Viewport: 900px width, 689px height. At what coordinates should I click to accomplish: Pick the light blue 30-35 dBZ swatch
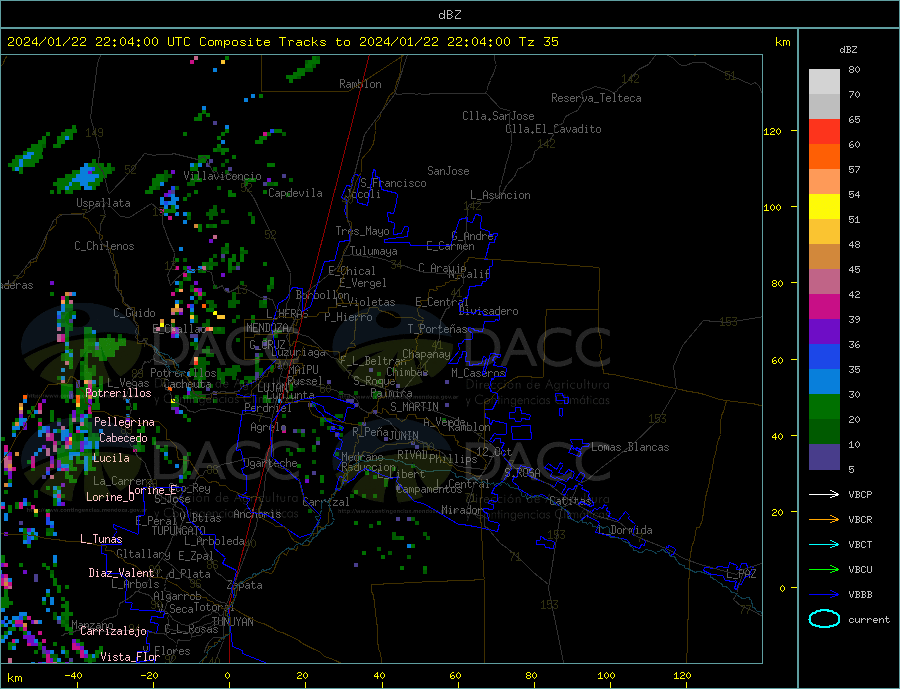pos(824,382)
